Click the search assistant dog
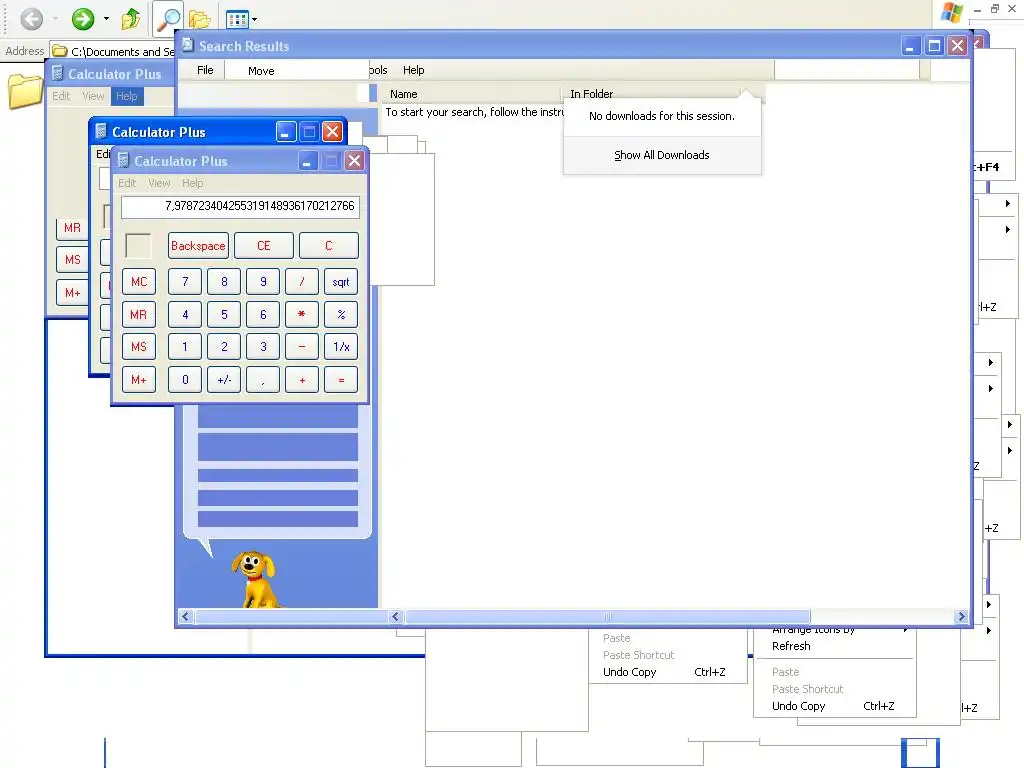Image resolution: width=1024 pixels, height=768 pixels. [255, 580]
